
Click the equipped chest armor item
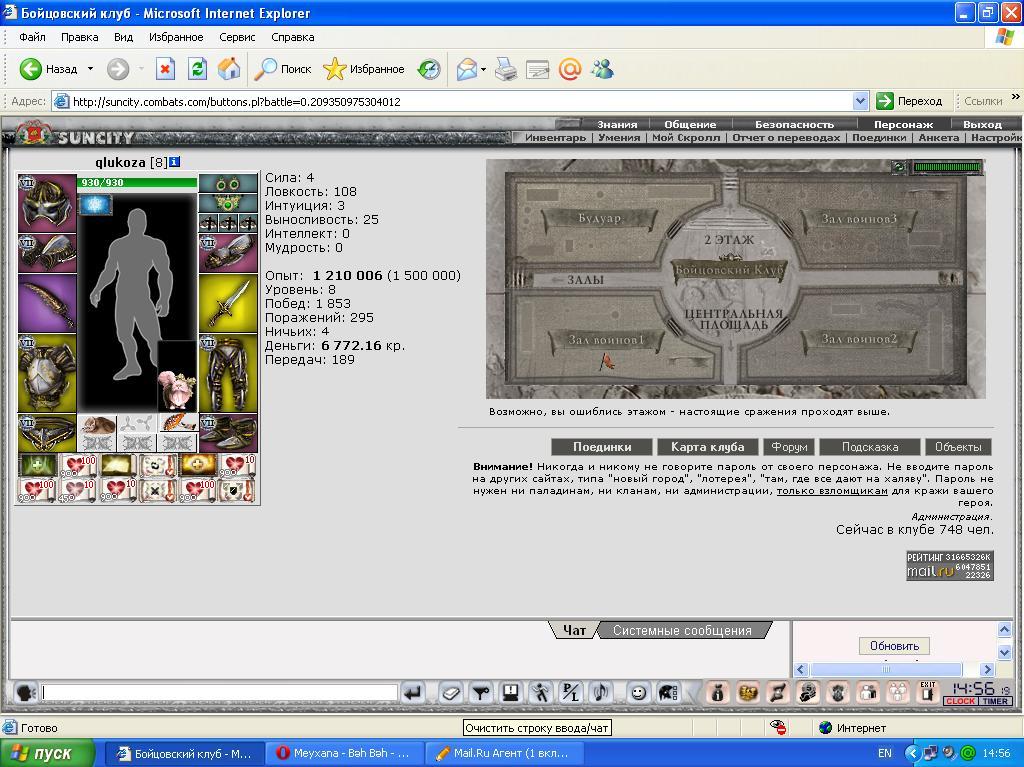47,374
